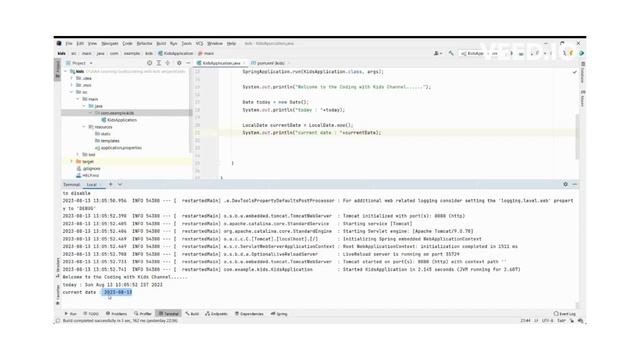This screenshot has height=360, width=640.
Task: Open terminal panel gear settings
Action: 565,184
